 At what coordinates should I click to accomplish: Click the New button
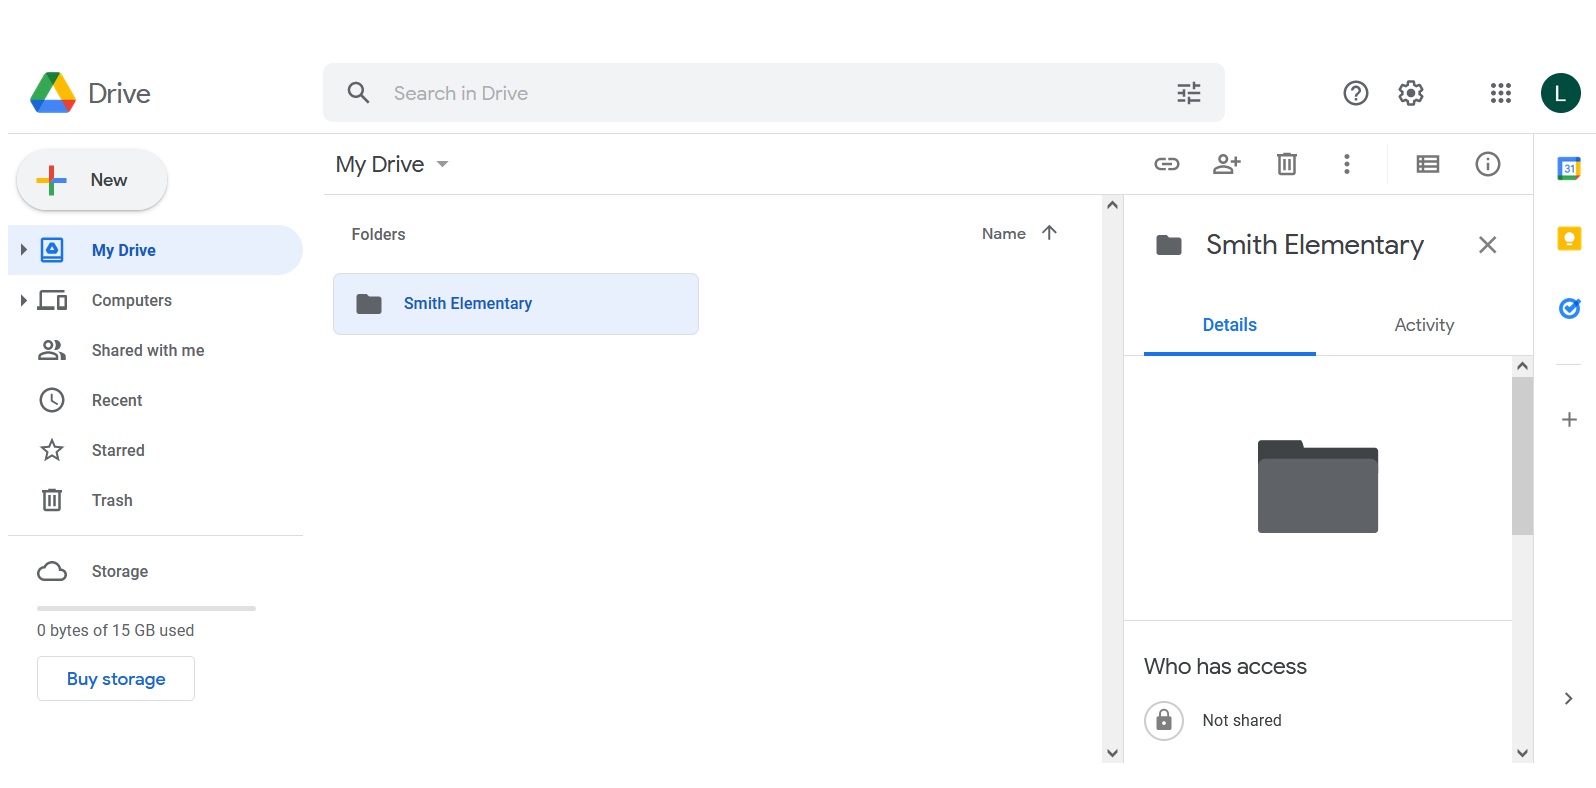(x=92, y=180)
